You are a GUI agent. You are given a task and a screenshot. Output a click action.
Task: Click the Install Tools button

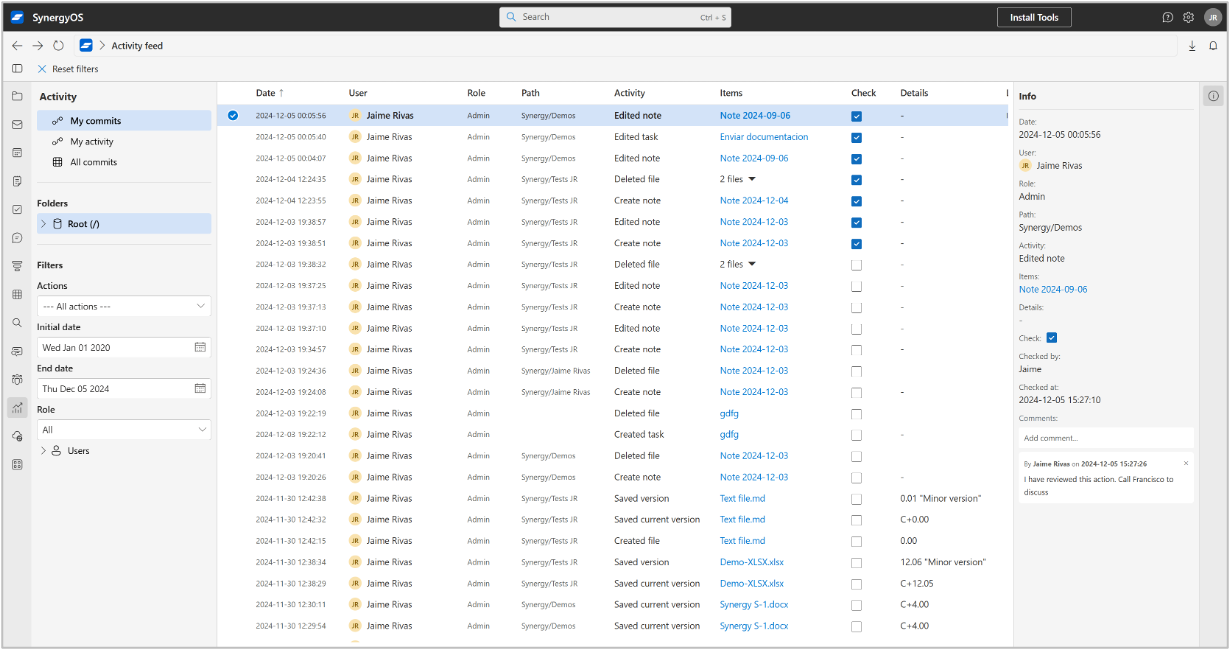[x=1034, y=17]
